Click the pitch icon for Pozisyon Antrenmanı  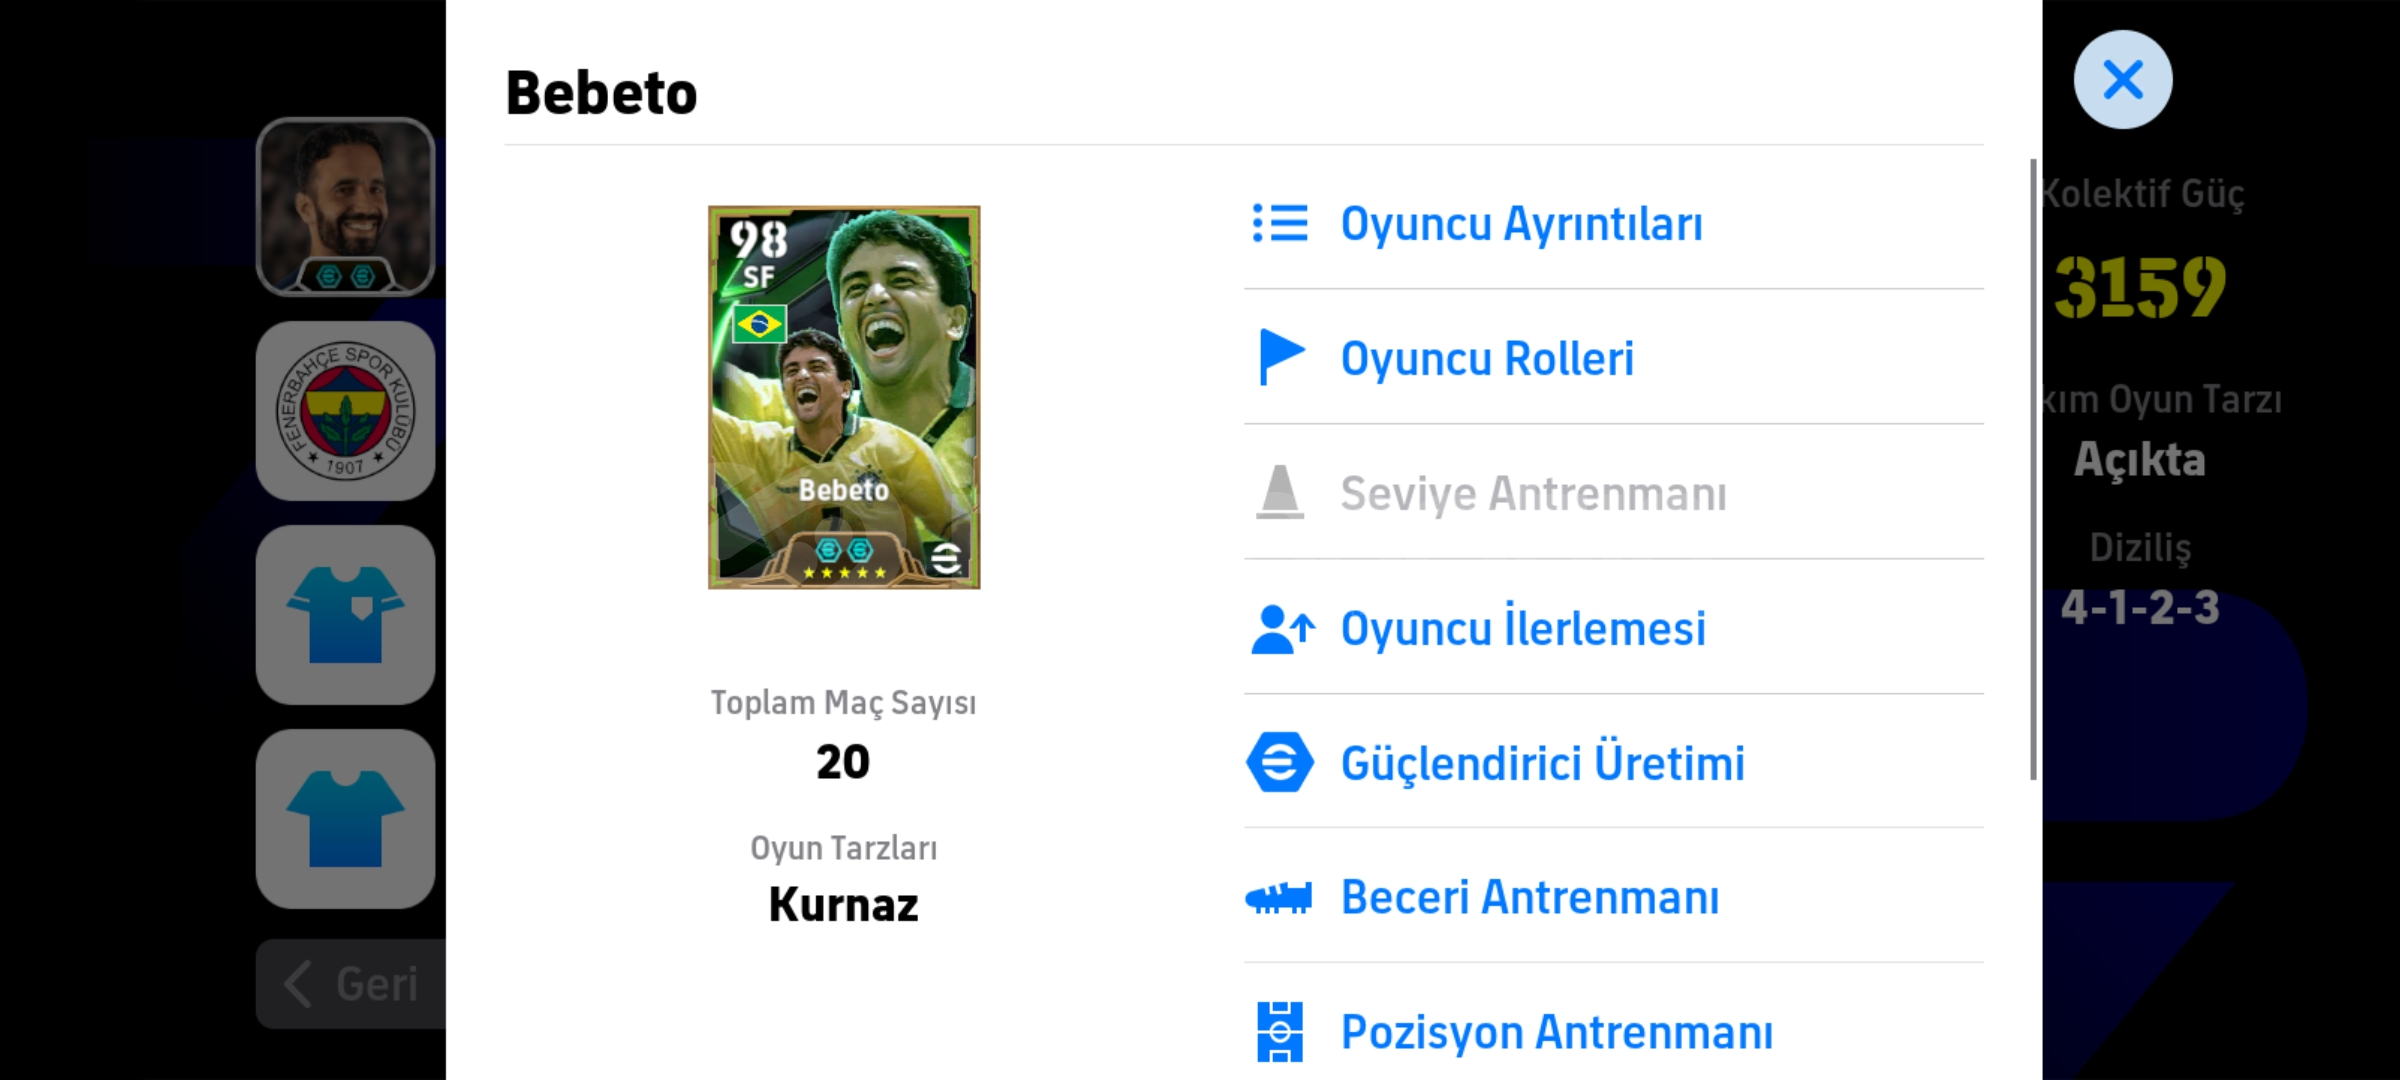(1280, 1031)
